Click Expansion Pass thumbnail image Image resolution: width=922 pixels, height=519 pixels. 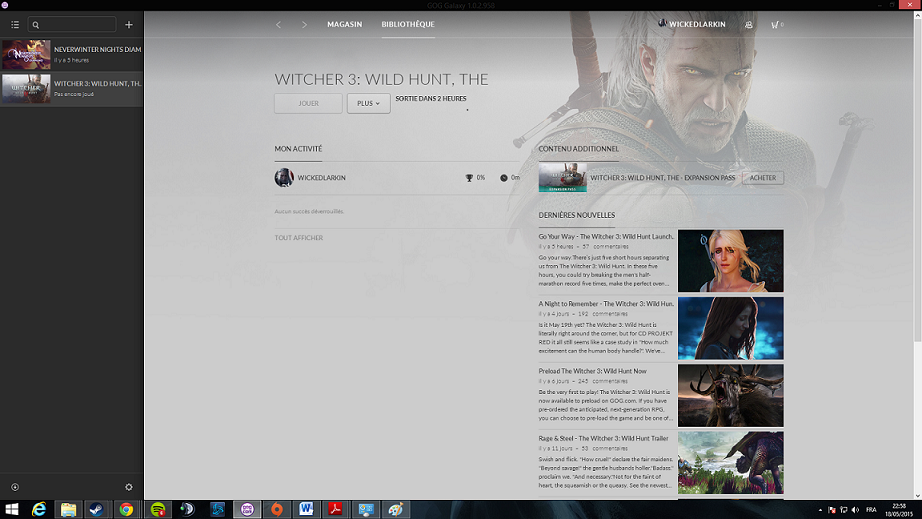coord(563,178)
